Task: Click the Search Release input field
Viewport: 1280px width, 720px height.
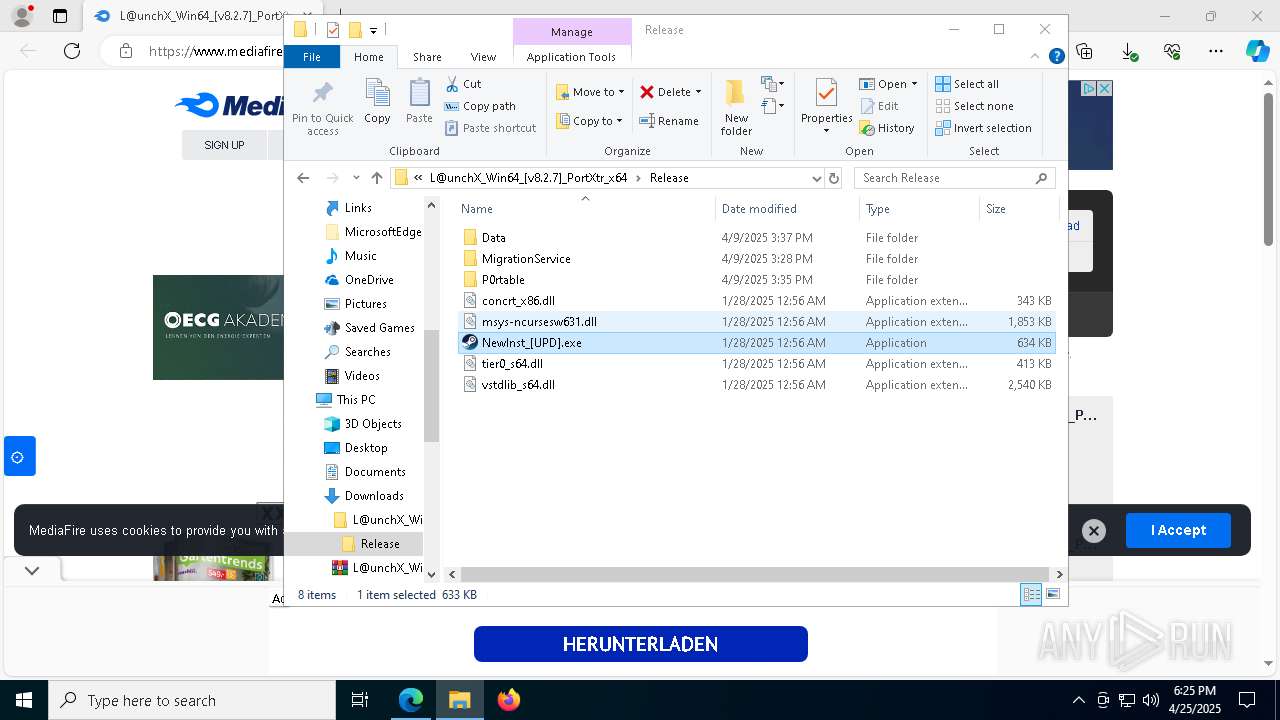Action: tap(946, 178)
